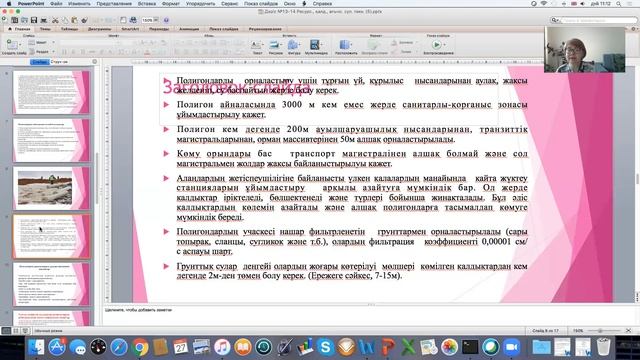Open the Skype icon in the Dock

pos(325,347)
